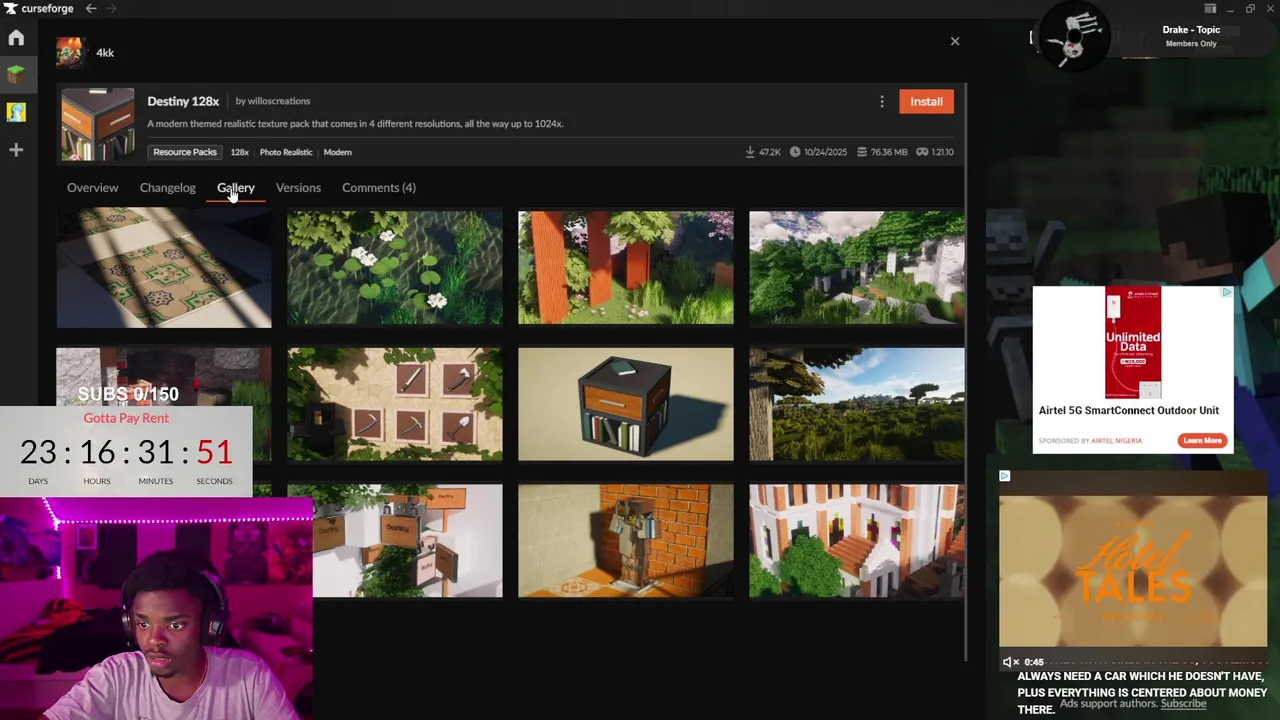Select the Modern category tag
Viewport: 1280px width, 720px height.
pyautogui.click(x=338, y=152)
